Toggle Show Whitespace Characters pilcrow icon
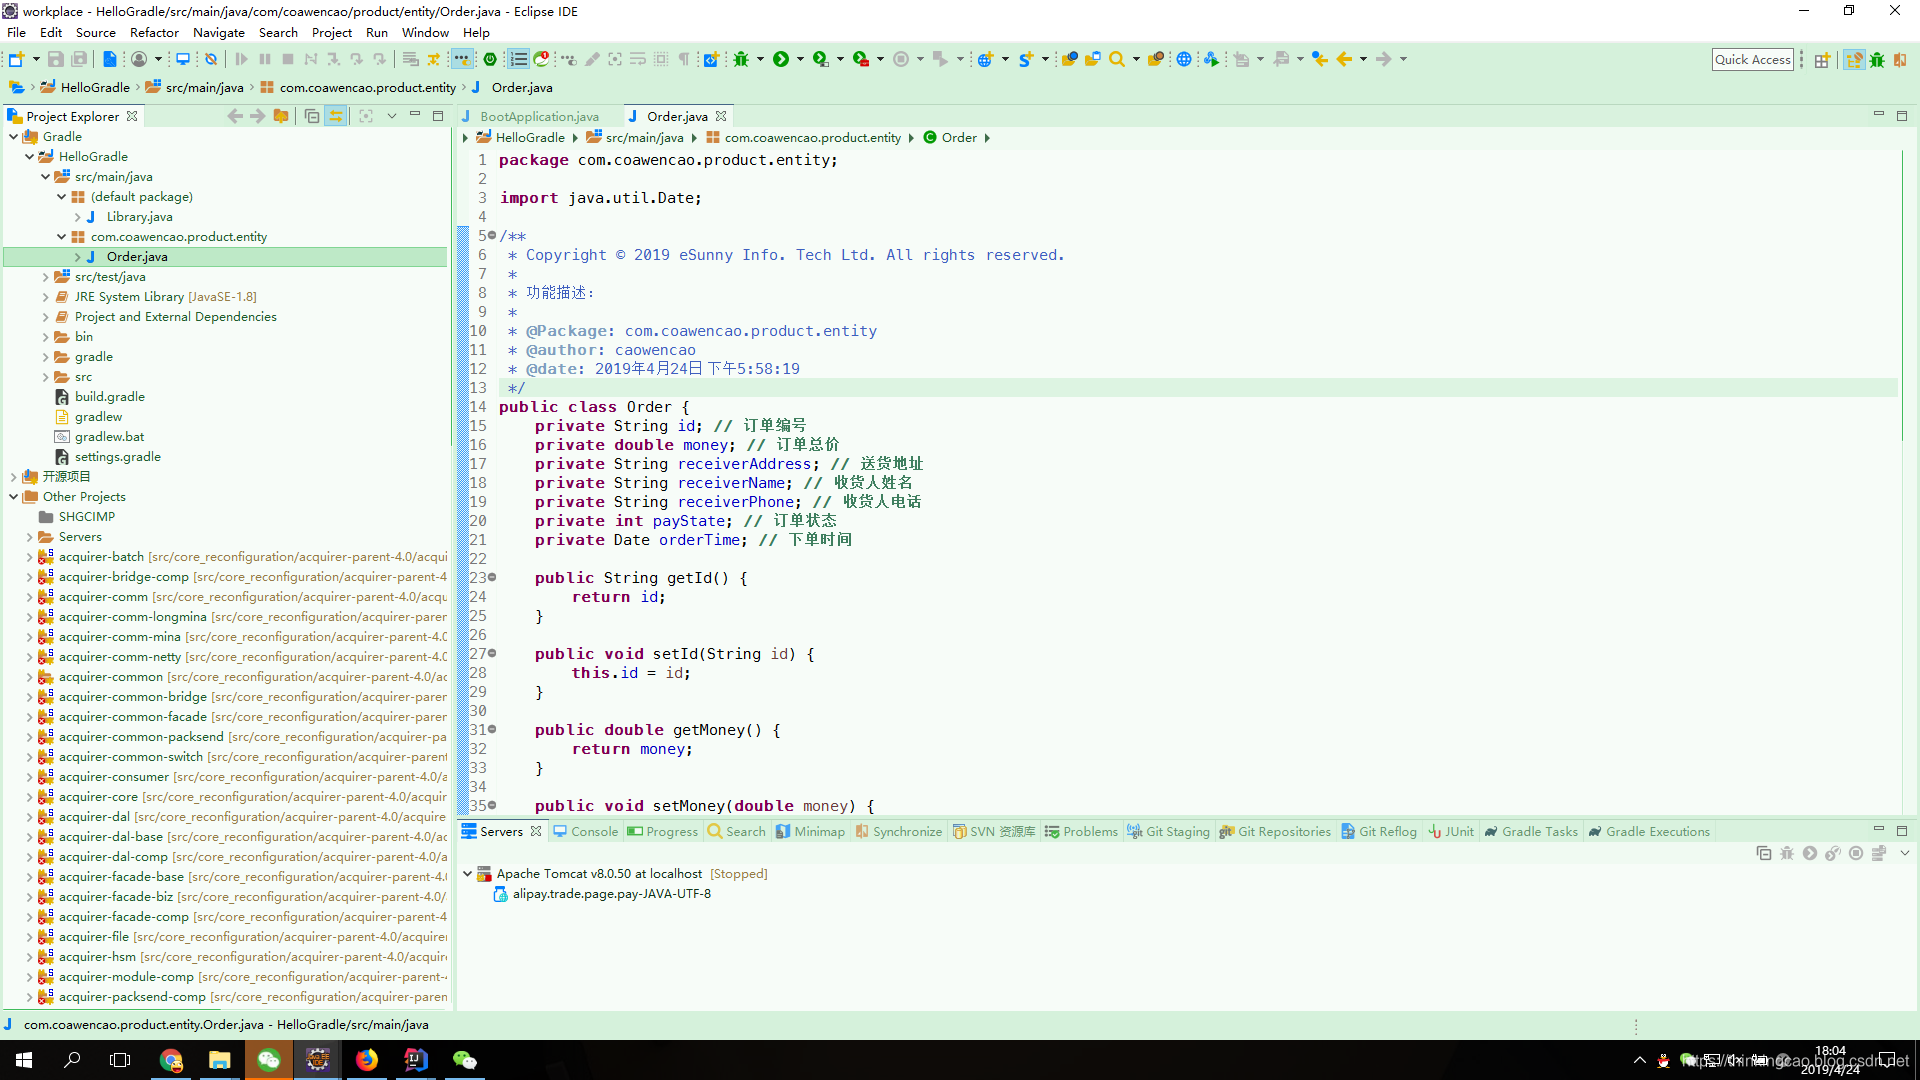Screen dimensions: 1920x1080 tap(684, 59)
